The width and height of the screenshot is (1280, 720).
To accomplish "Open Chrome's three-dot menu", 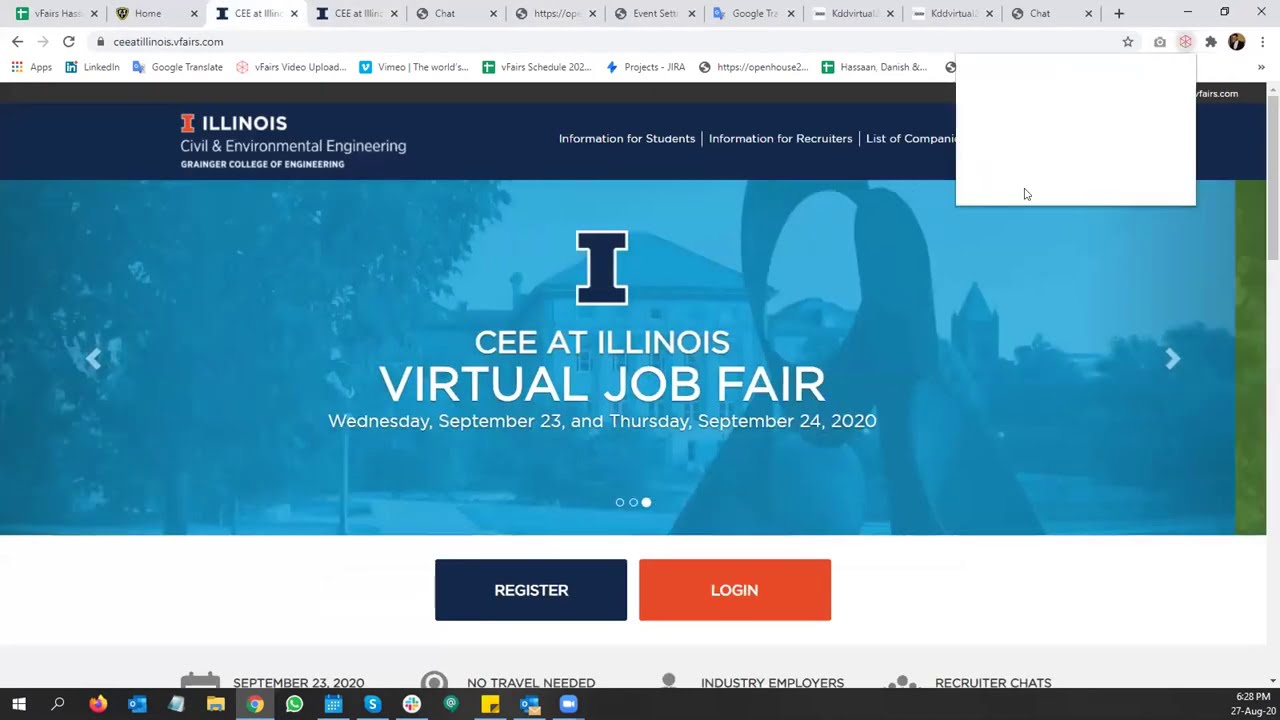I will click(x=1263, y=42).
